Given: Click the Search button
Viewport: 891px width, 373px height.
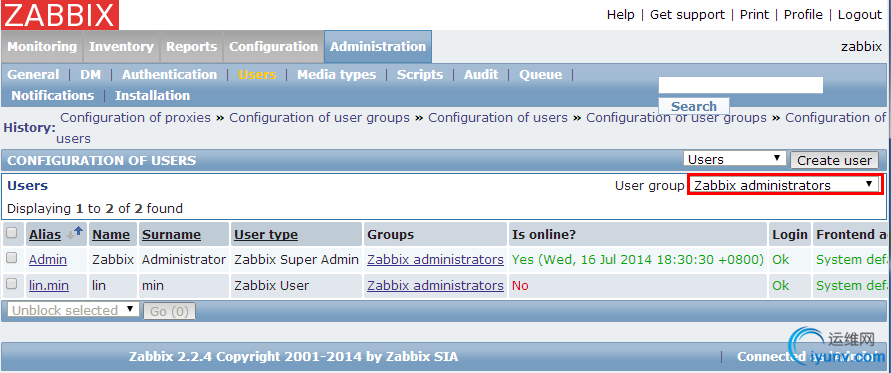Looking at the screenshot, I should pyautogui.click(x=694, y=106).
